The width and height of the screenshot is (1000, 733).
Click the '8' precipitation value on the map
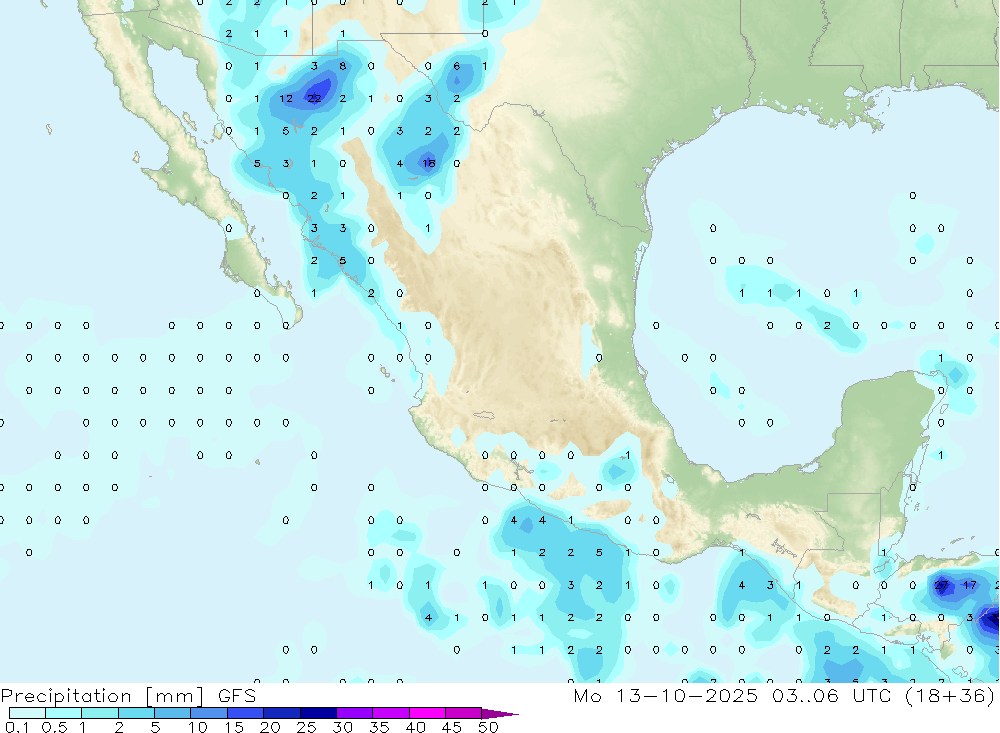[342, 66]
